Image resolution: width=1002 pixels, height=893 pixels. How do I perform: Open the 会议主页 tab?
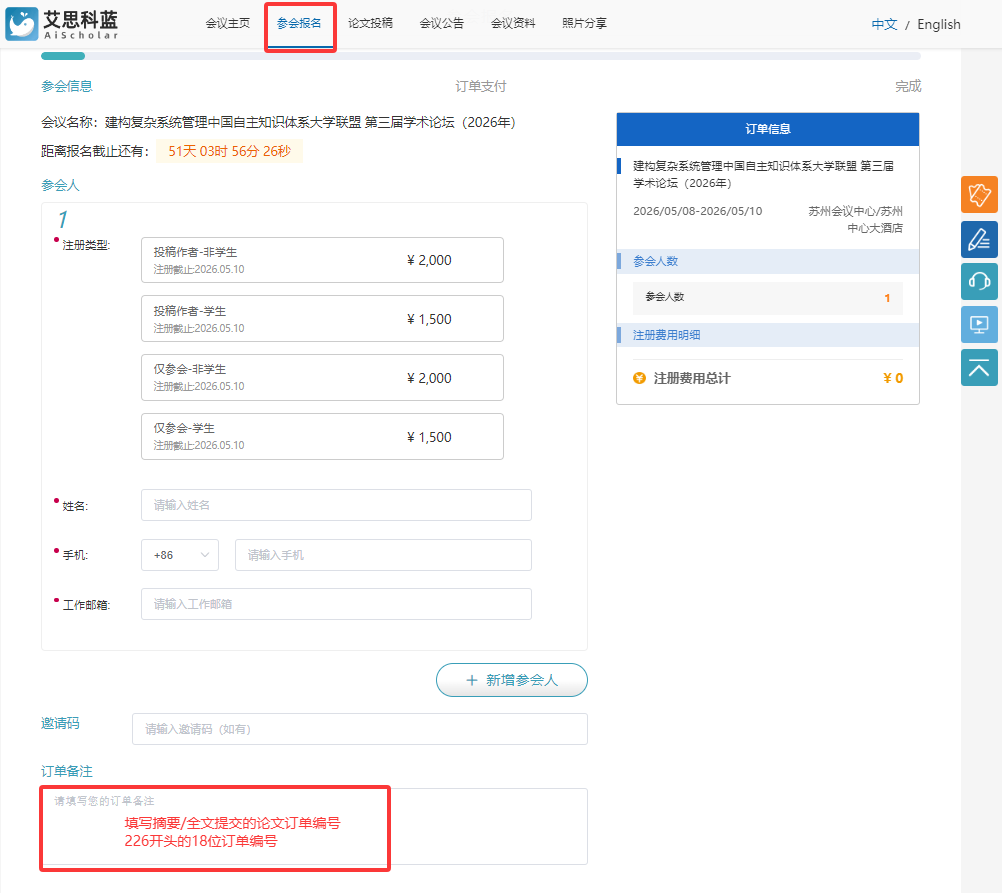[227, 23]
